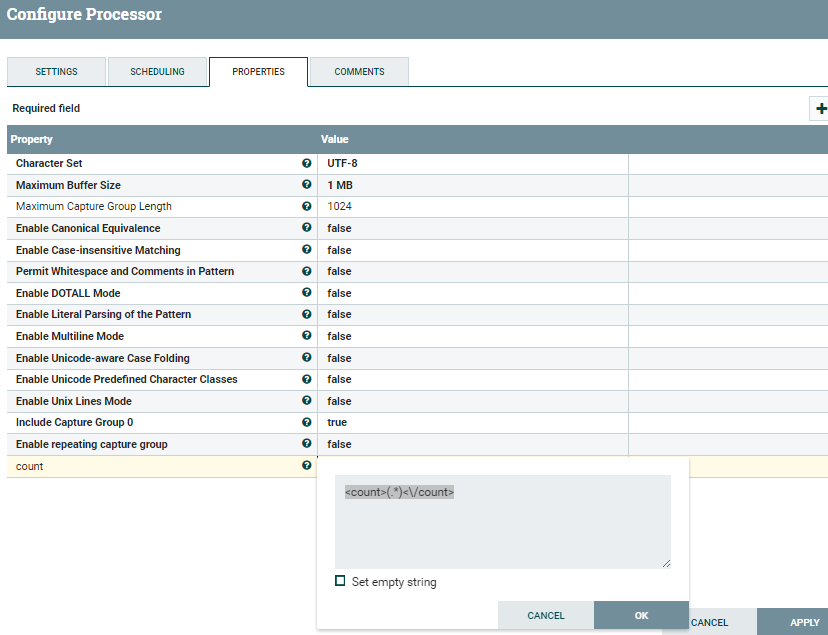Image resolution: width=828 pixels, height=635 pixels.
Task: Click help icon beside count property
Action: 307,466
